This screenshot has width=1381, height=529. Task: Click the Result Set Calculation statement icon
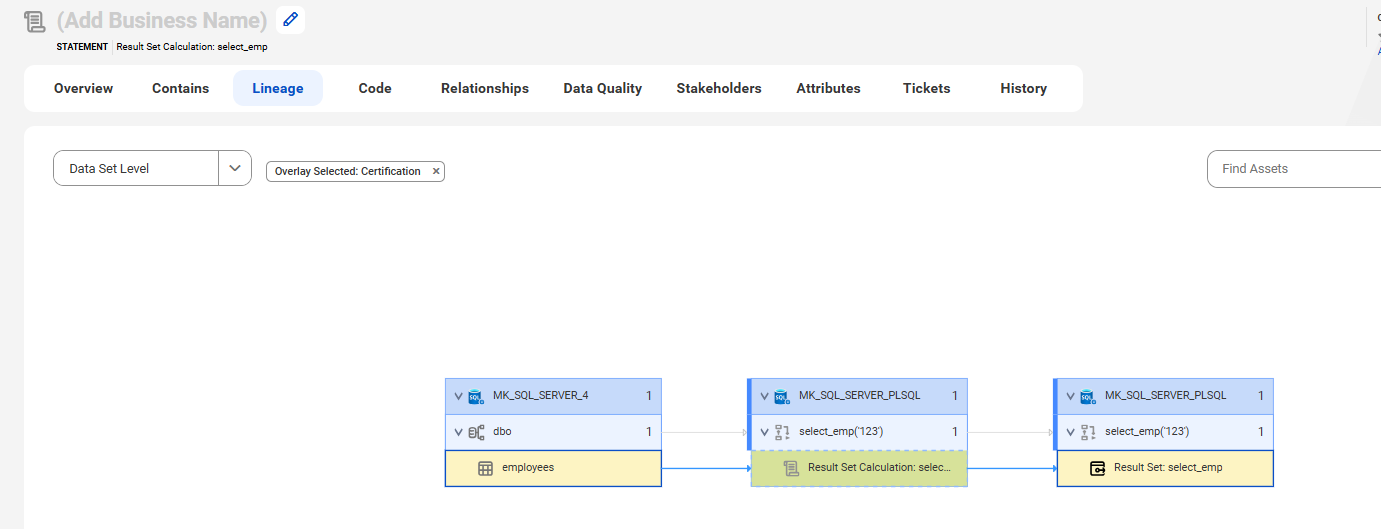pos(791,468)
